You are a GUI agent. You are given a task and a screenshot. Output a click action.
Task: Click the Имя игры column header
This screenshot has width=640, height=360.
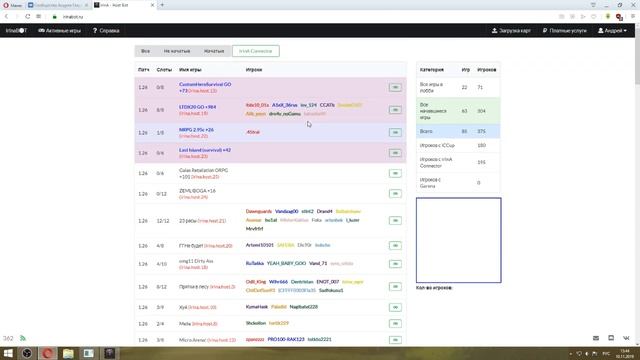pyautogui.click(x=190, y=70)
